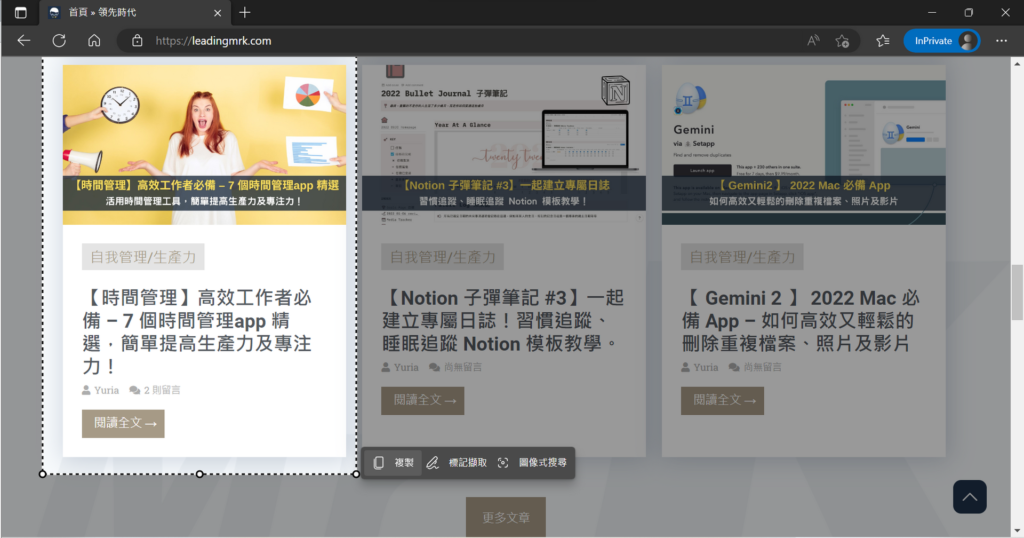Screen dimensions: 1024x538
Task: Refresh the page with the reload icon
Action: point(59,40)
